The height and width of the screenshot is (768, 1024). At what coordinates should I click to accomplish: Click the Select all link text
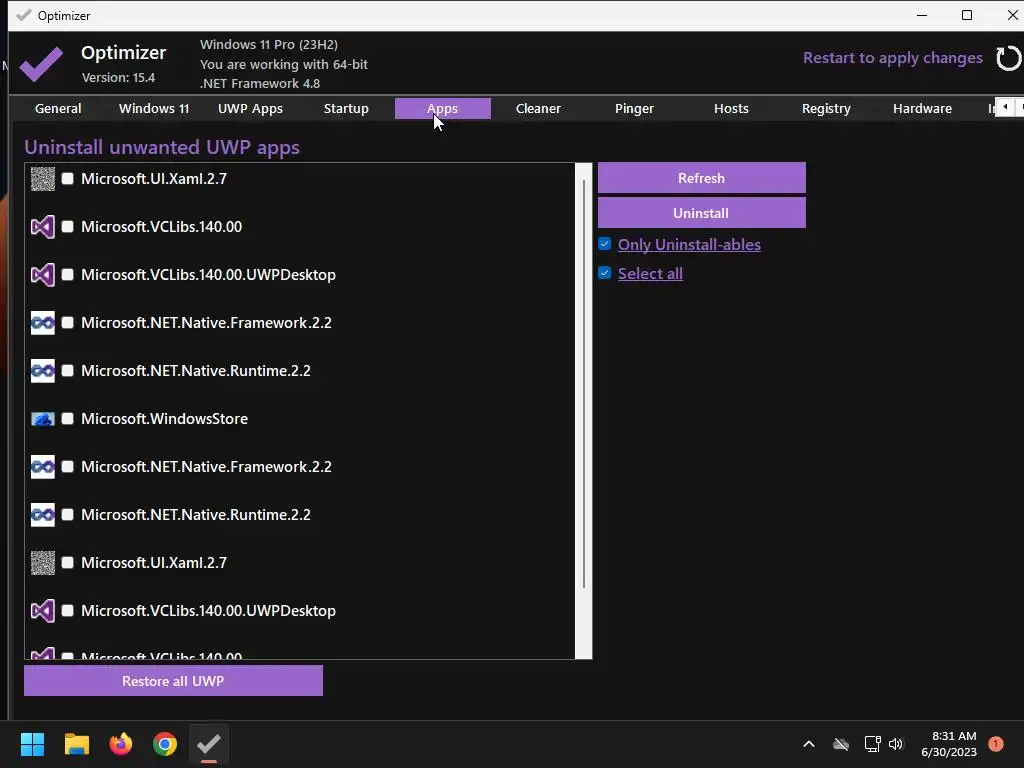tap(650, 274)
